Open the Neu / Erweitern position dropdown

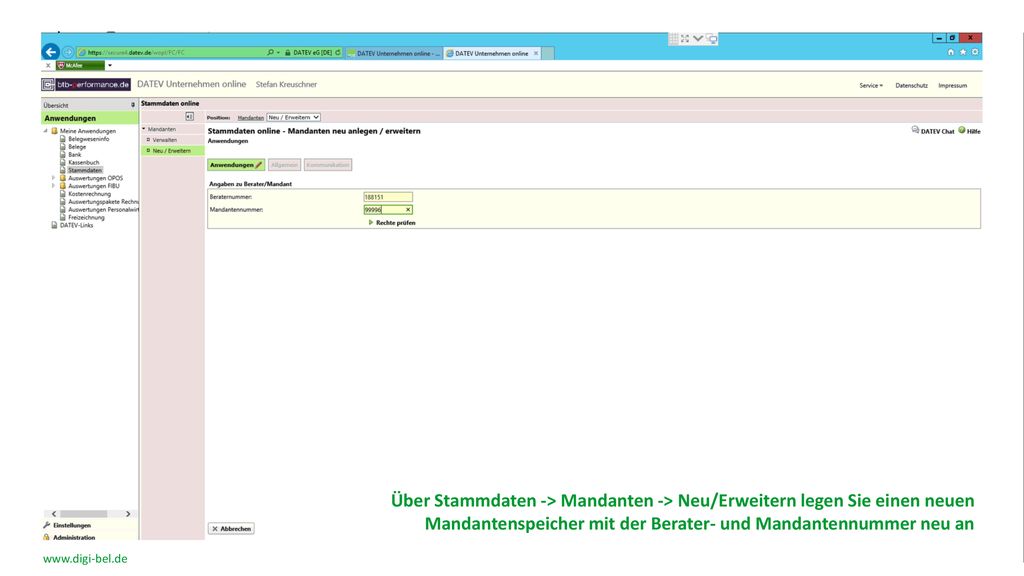point(293,118)
